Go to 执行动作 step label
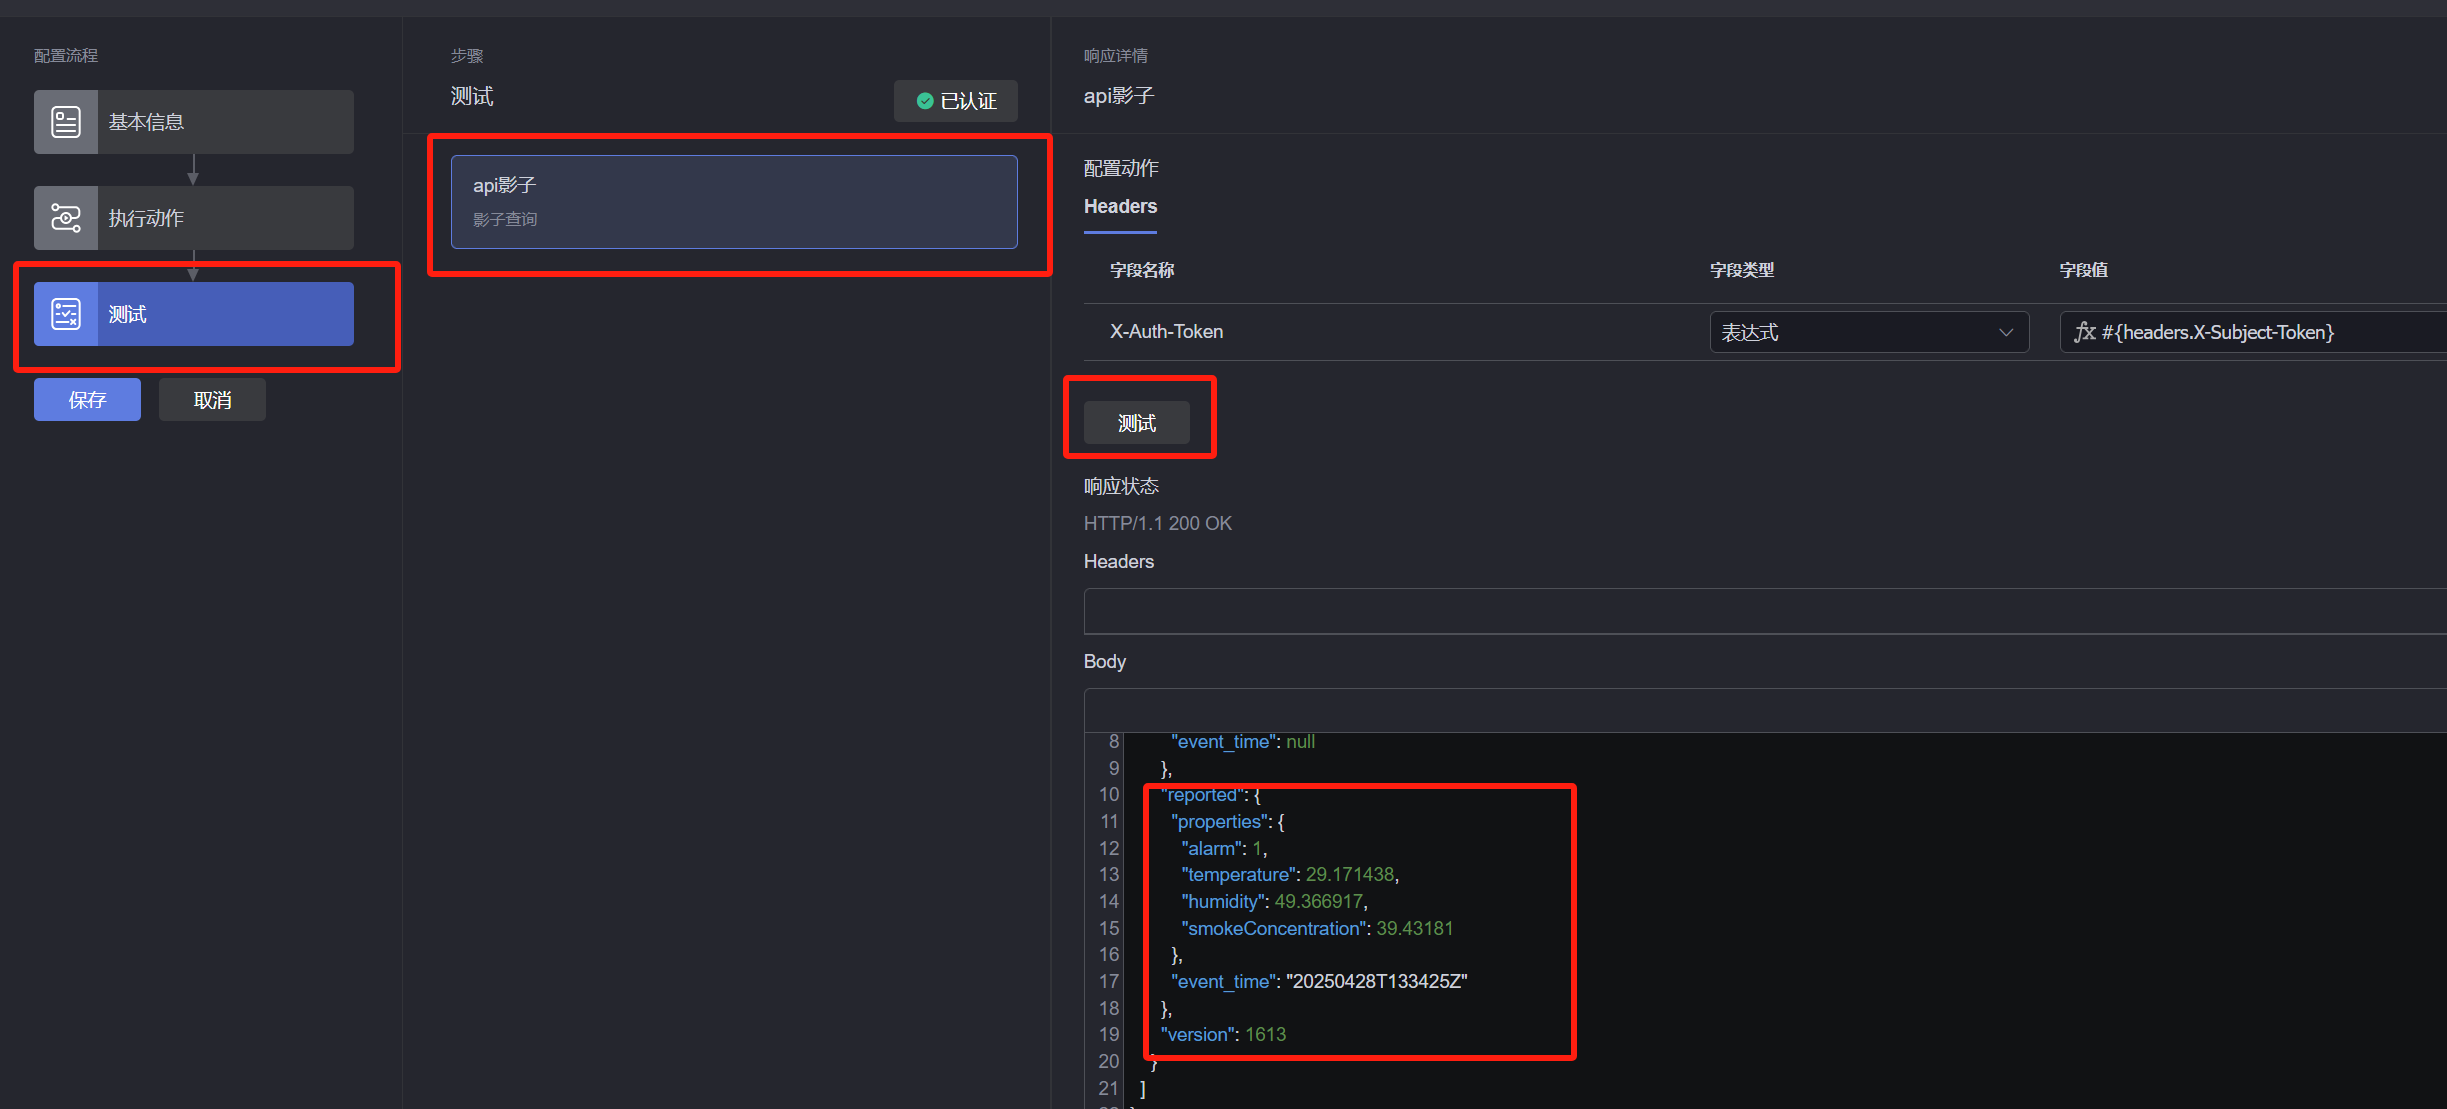This screenshot has height=1109, width=2447. click(146, 218)
